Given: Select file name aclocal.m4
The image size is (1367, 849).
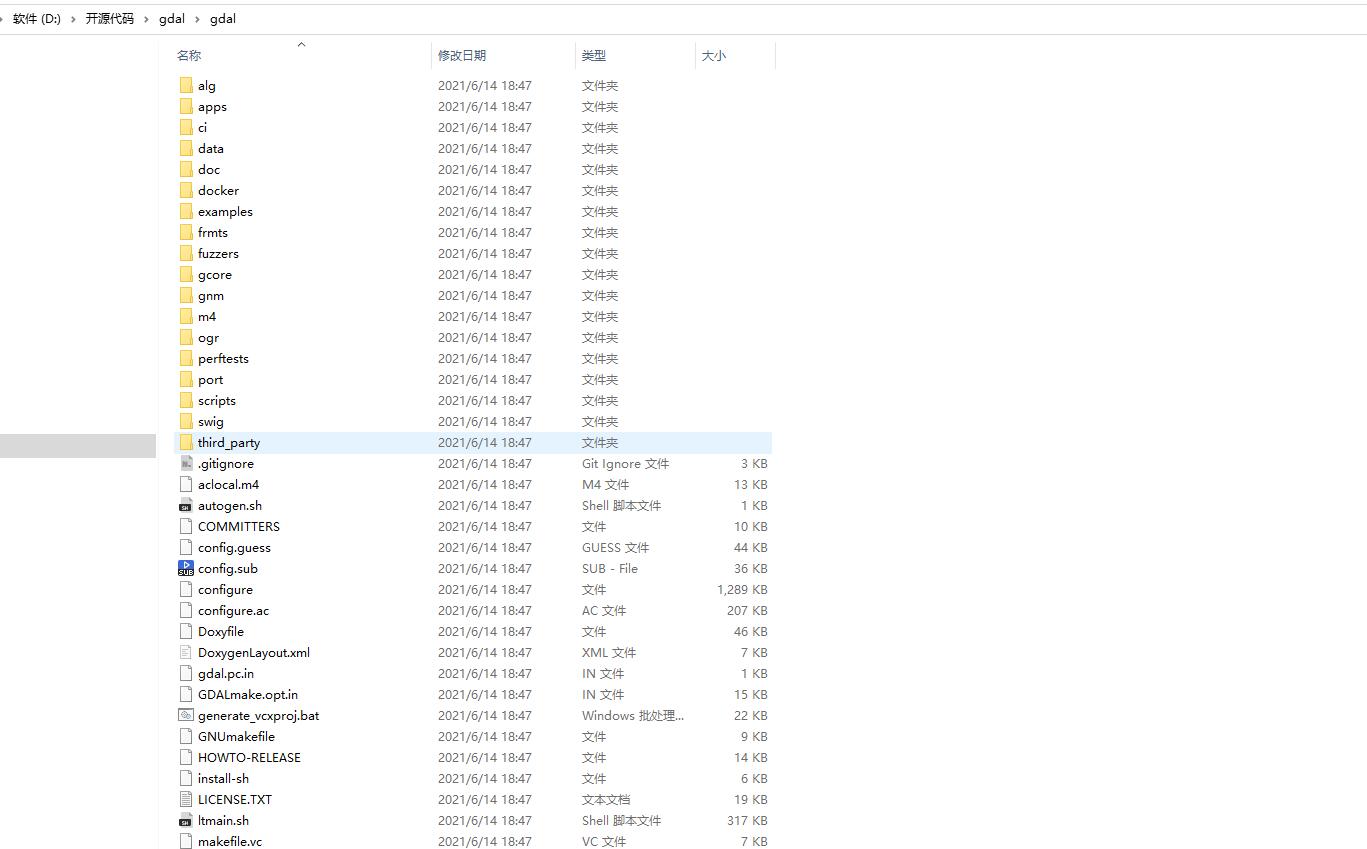Looking at the screenshot, I should (228, 484).
